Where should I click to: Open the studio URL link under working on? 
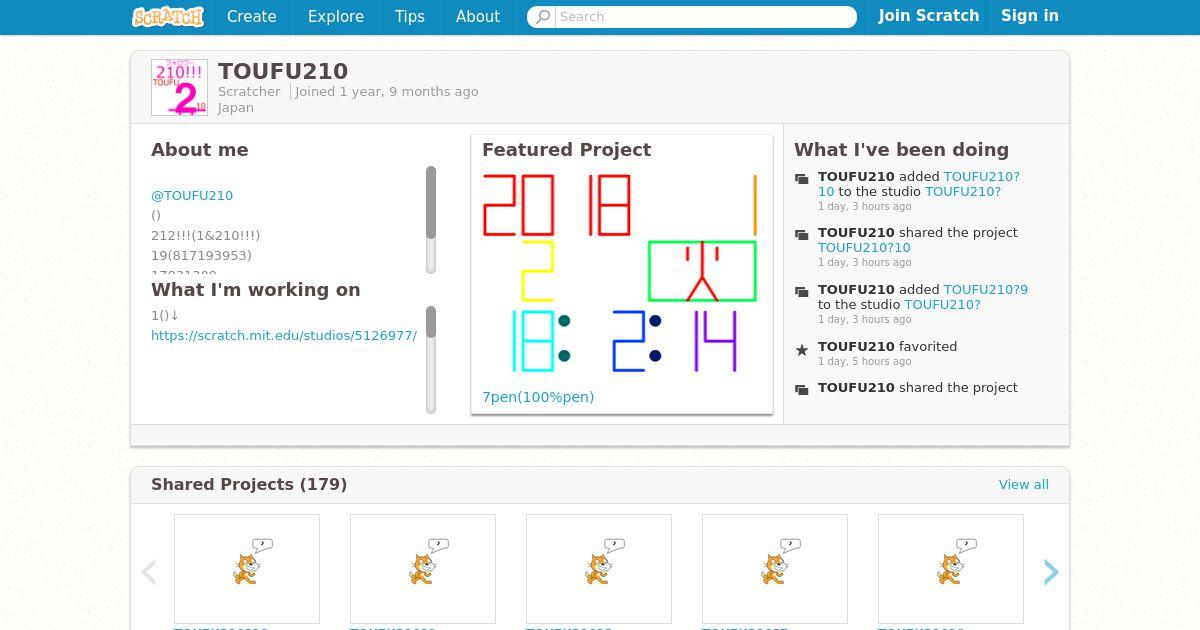pos(284,336)
